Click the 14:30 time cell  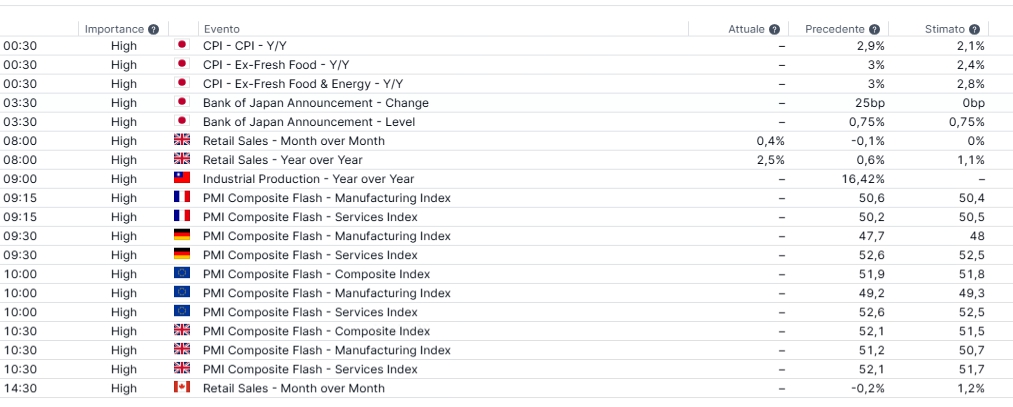pos(20,388)
